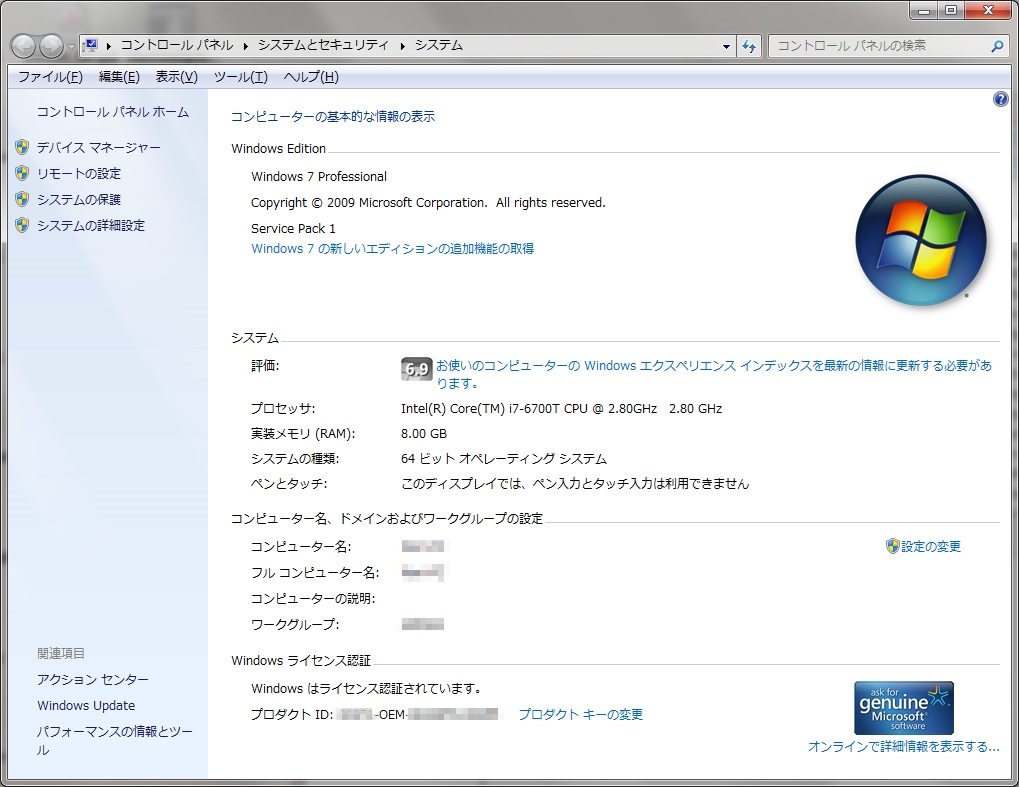Click Windows はライセンス認証されています text
This screenshot has height=787, width=1019.
point(366,688)
